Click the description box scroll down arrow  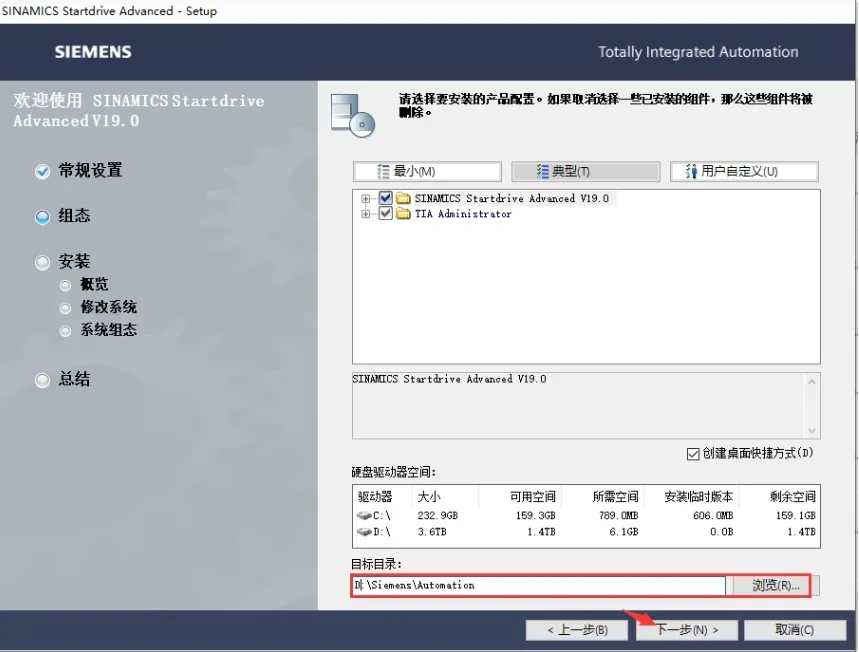(x=812, y=431)
